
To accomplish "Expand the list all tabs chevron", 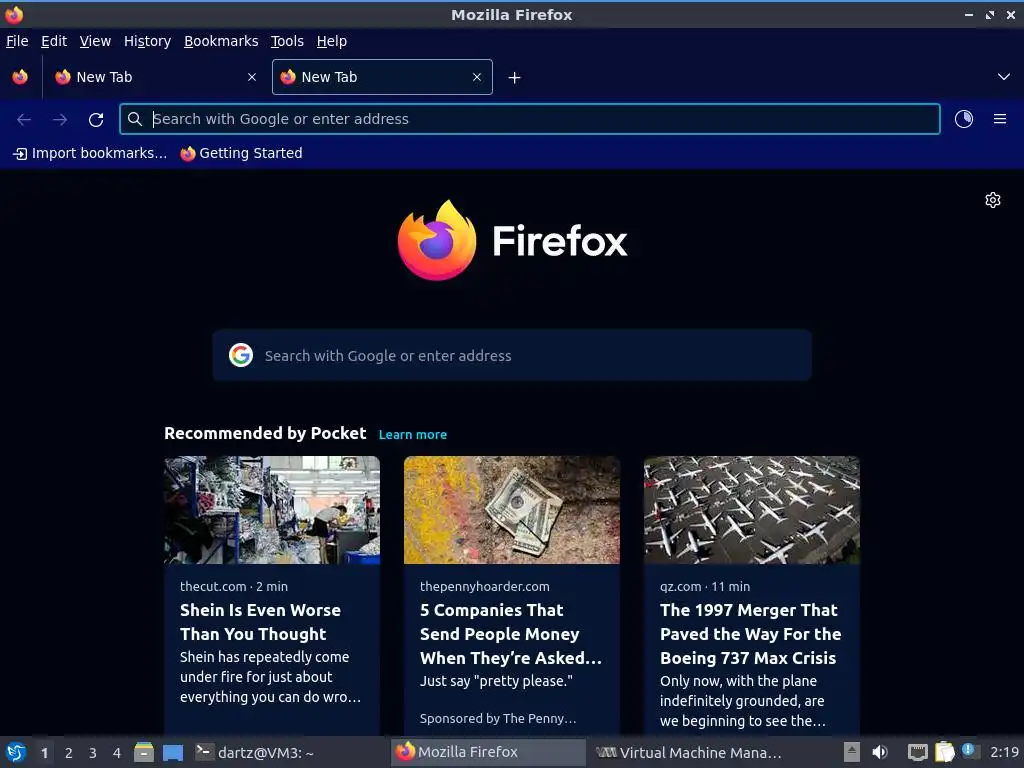I will click(1004, 77).
